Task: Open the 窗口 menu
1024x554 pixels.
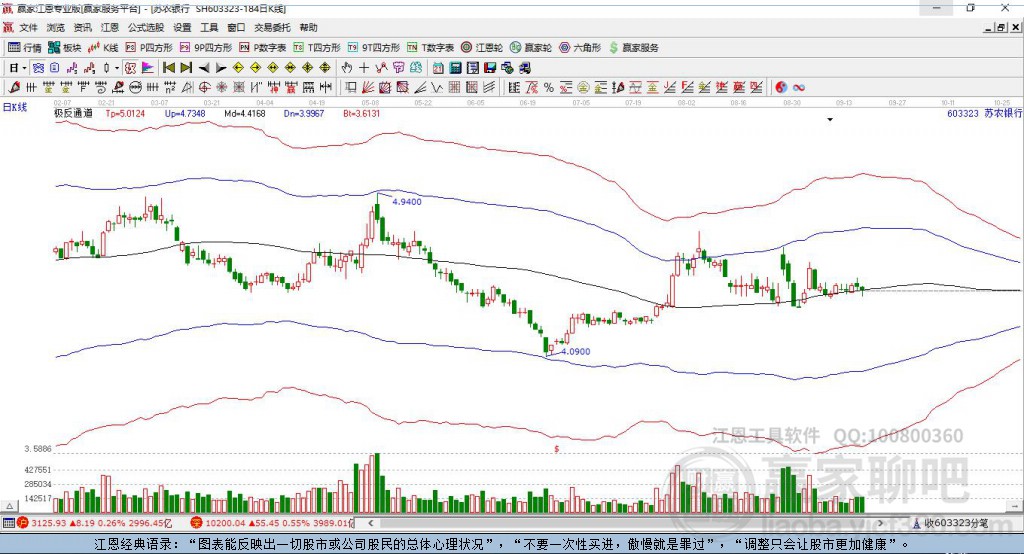Action: 236,27
